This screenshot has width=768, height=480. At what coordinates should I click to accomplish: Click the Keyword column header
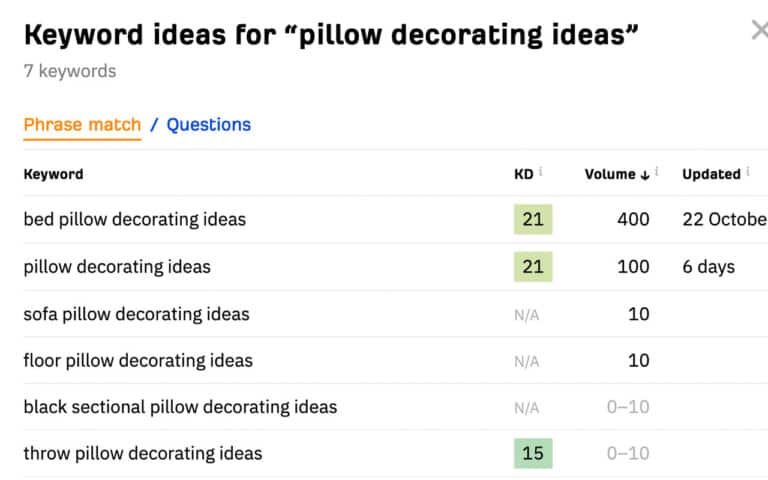53,174
